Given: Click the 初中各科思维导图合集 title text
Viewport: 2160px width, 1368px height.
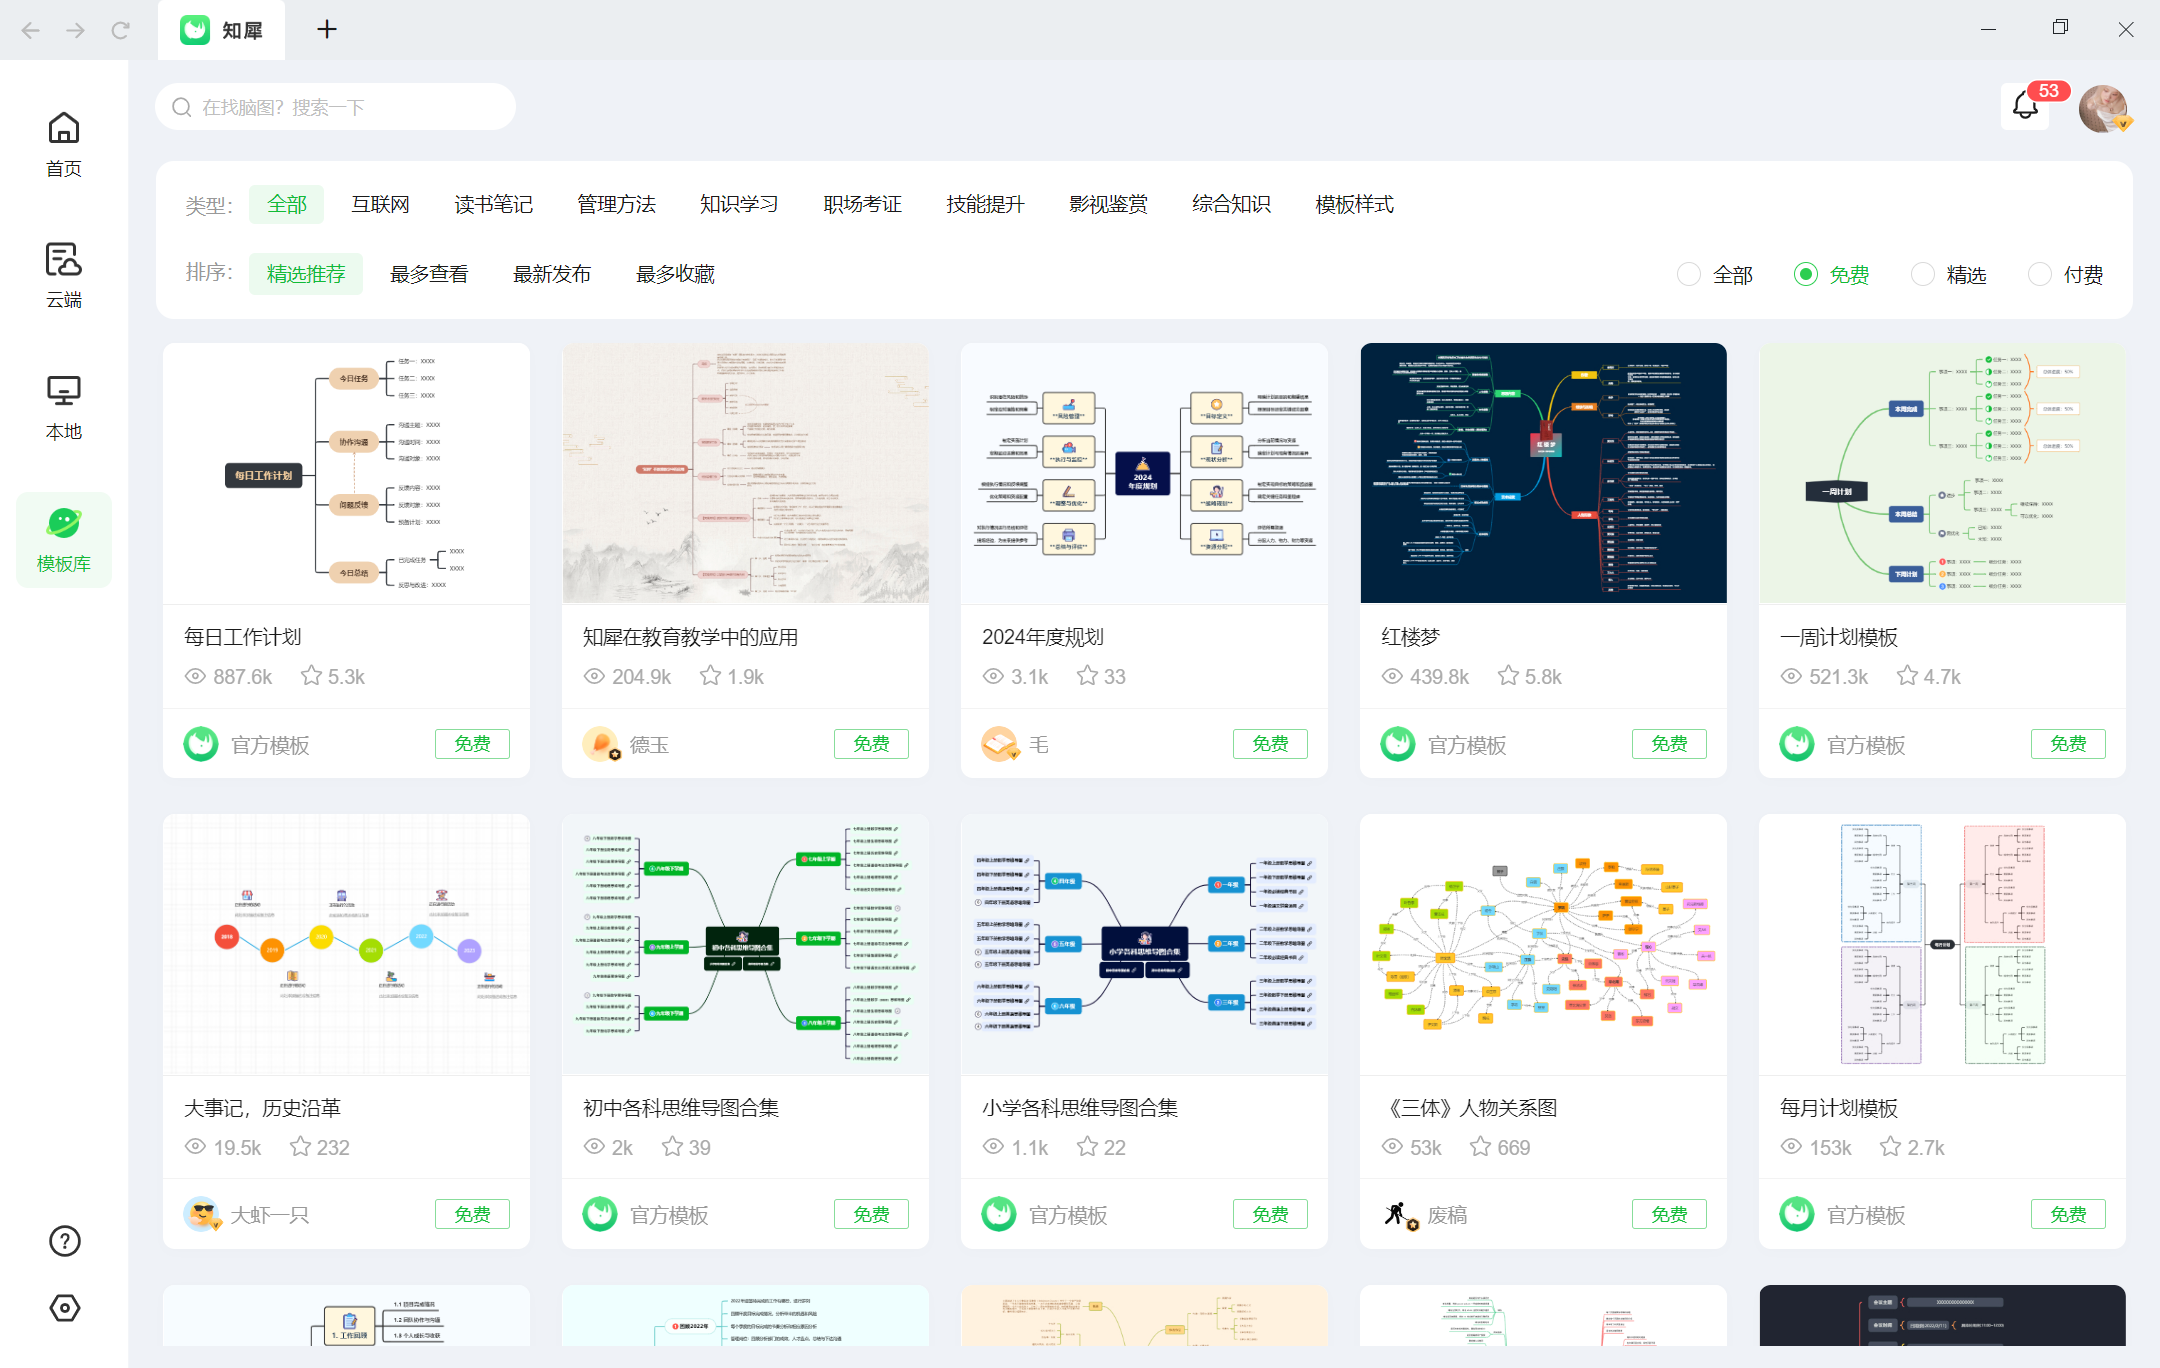Looking at the screenshot, I should point(681,1107).
